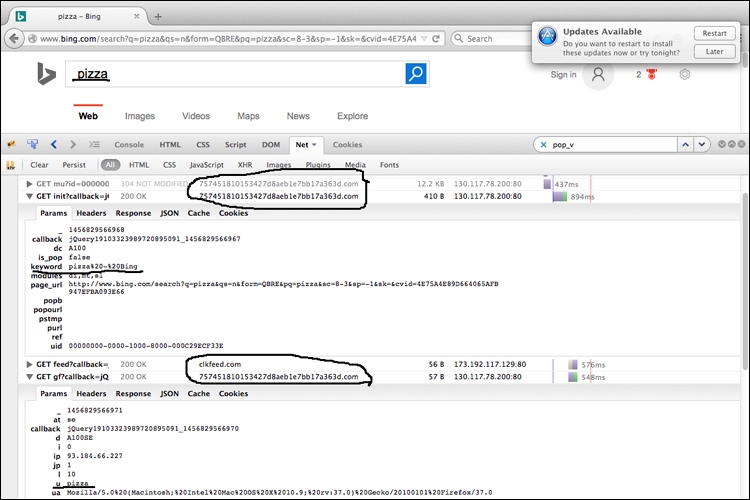Image resolution: width=750 pixels, height=500 pixels.
Task: Expand the GET mu?id=000000 request
Action: coord(29,184)
